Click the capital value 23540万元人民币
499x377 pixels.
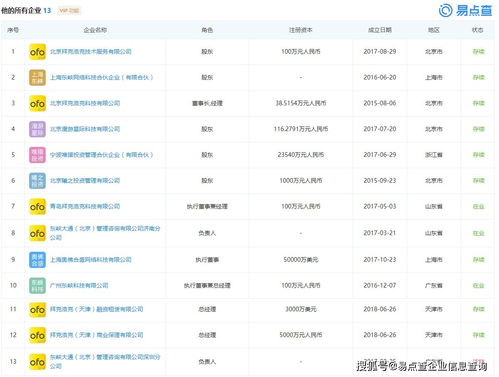click(x=301, y=155)
